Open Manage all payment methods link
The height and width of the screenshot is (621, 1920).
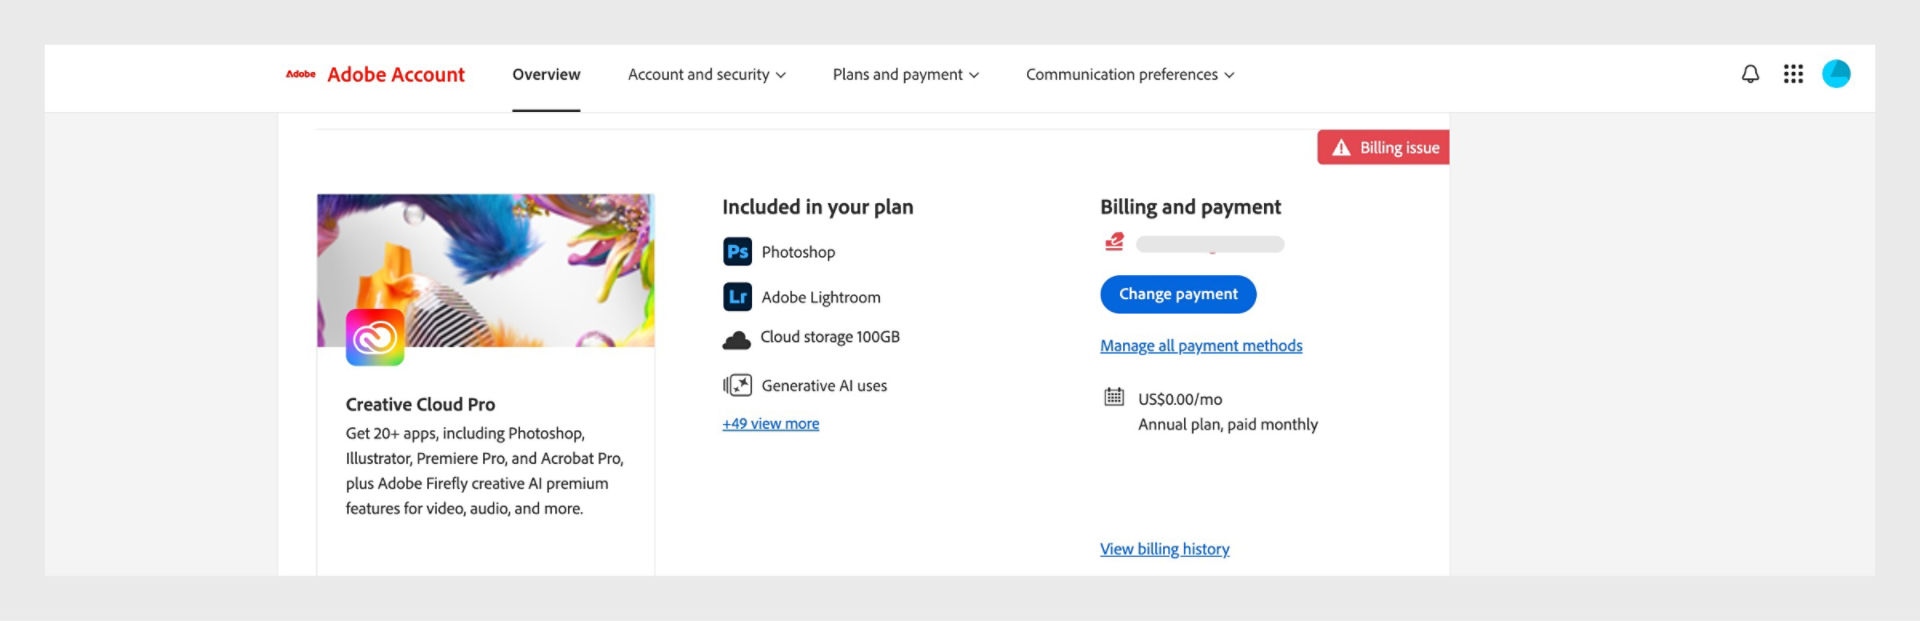tap(1201, 346)
